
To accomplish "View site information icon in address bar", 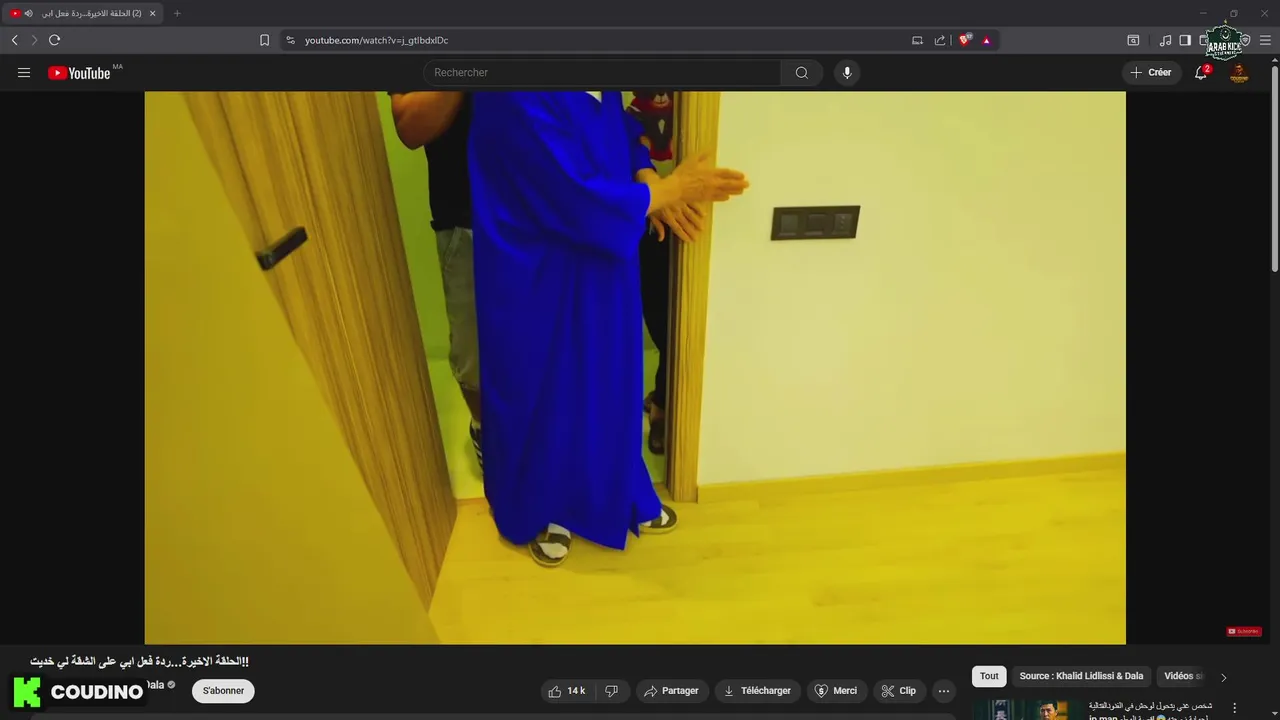I will (x=291, y=40).
